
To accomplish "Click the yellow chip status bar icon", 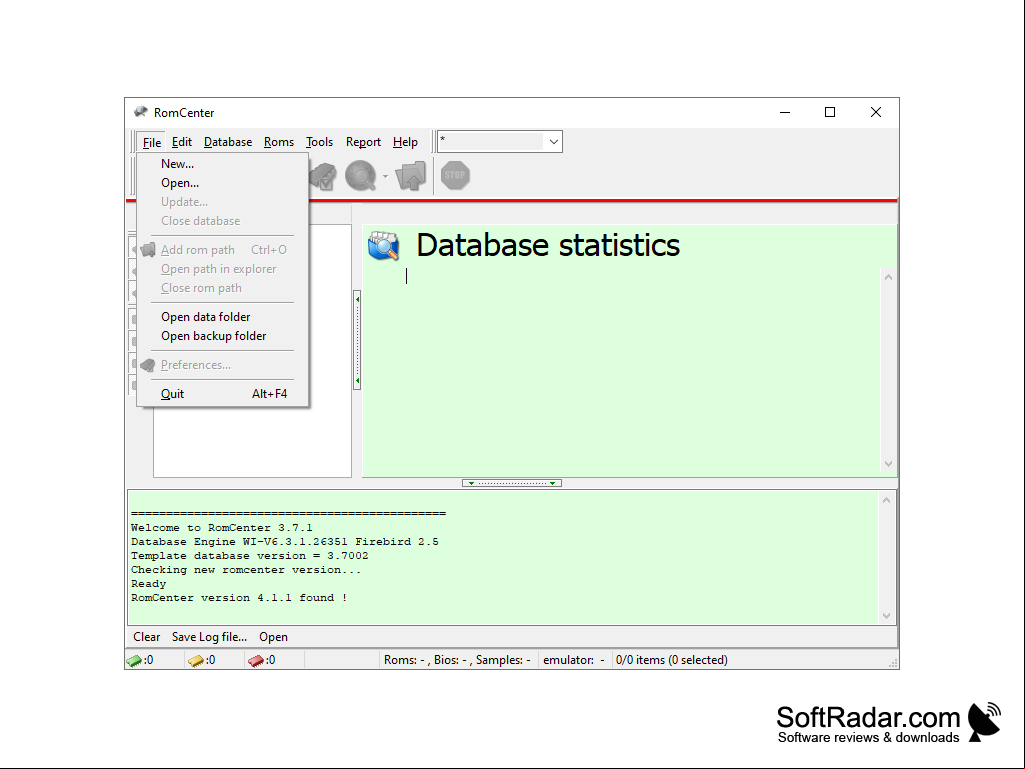I will (x=195, y=660).
